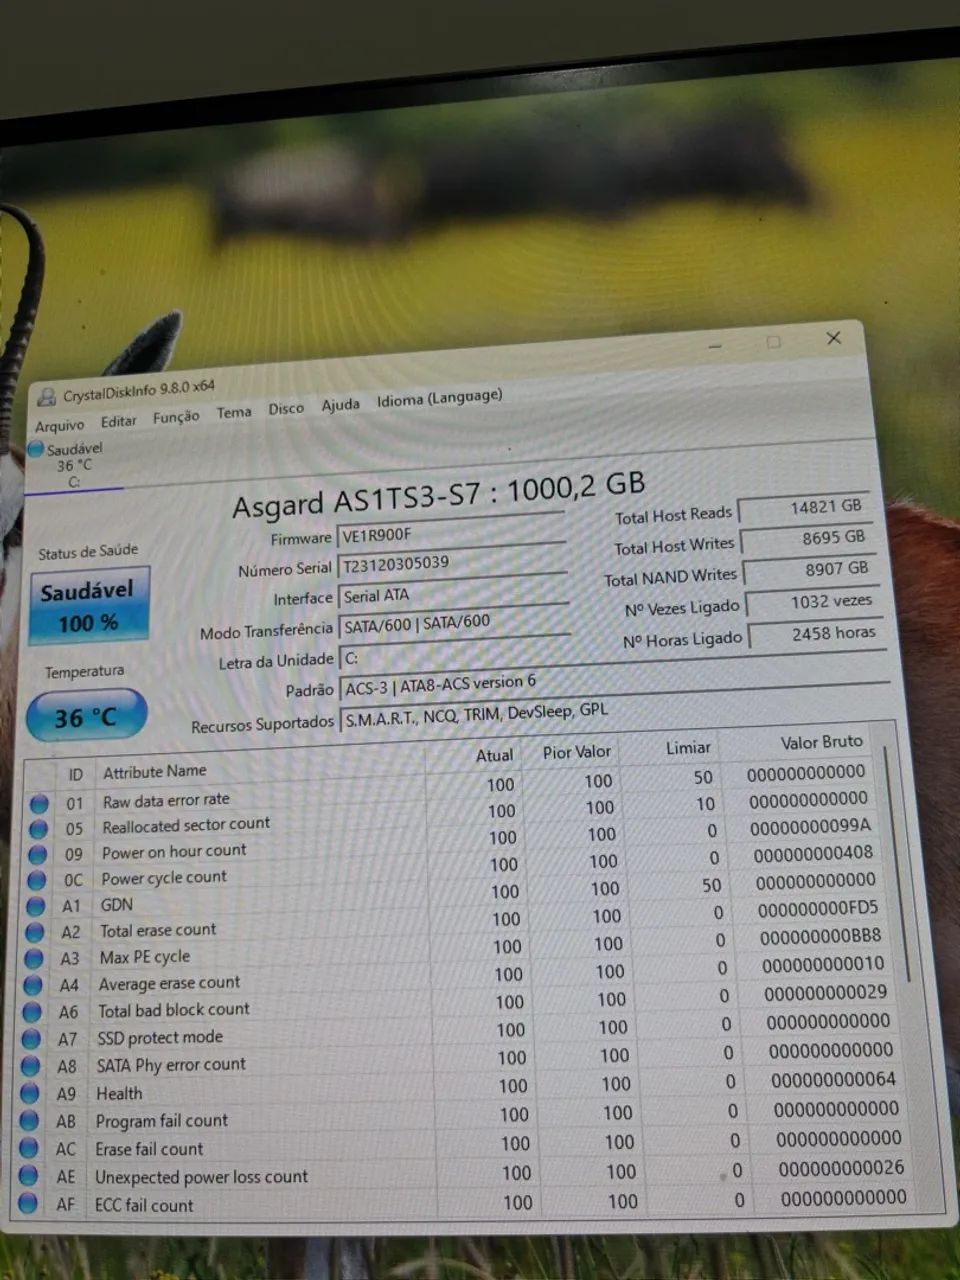This screenshot has height=1280, width=960.
Task: Click the 36 °C temperature button
Action: (86, 716)
